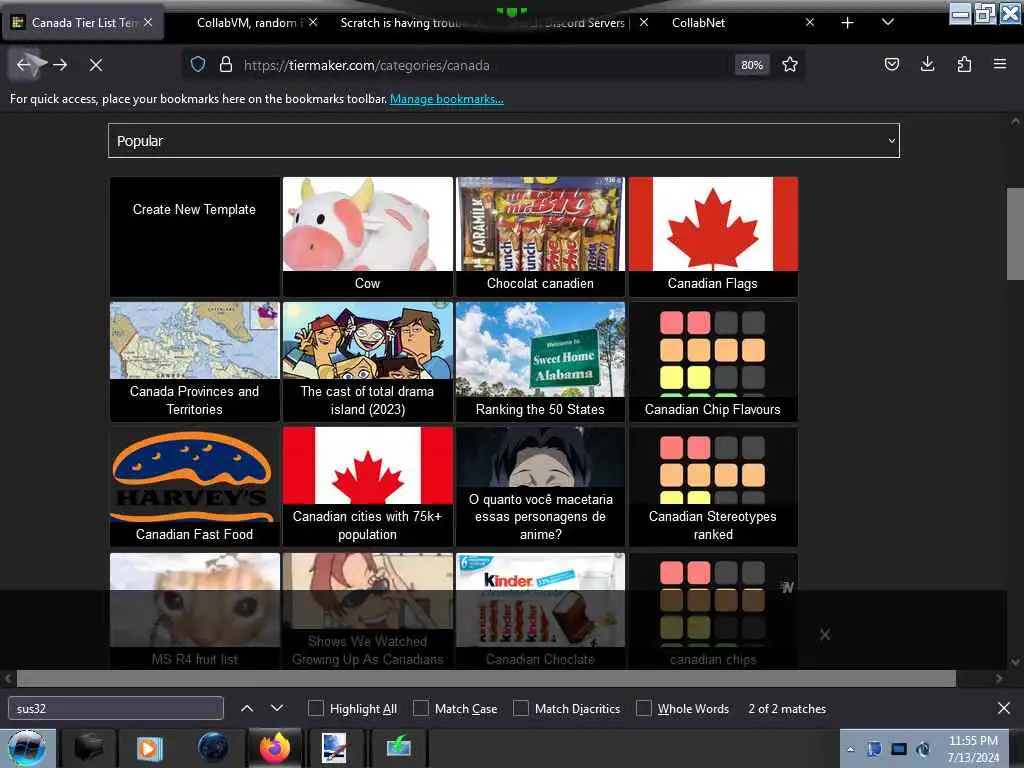Close the CollabVM, random tab
Screen dimensions: 1024x768
(x=313, y=22)
